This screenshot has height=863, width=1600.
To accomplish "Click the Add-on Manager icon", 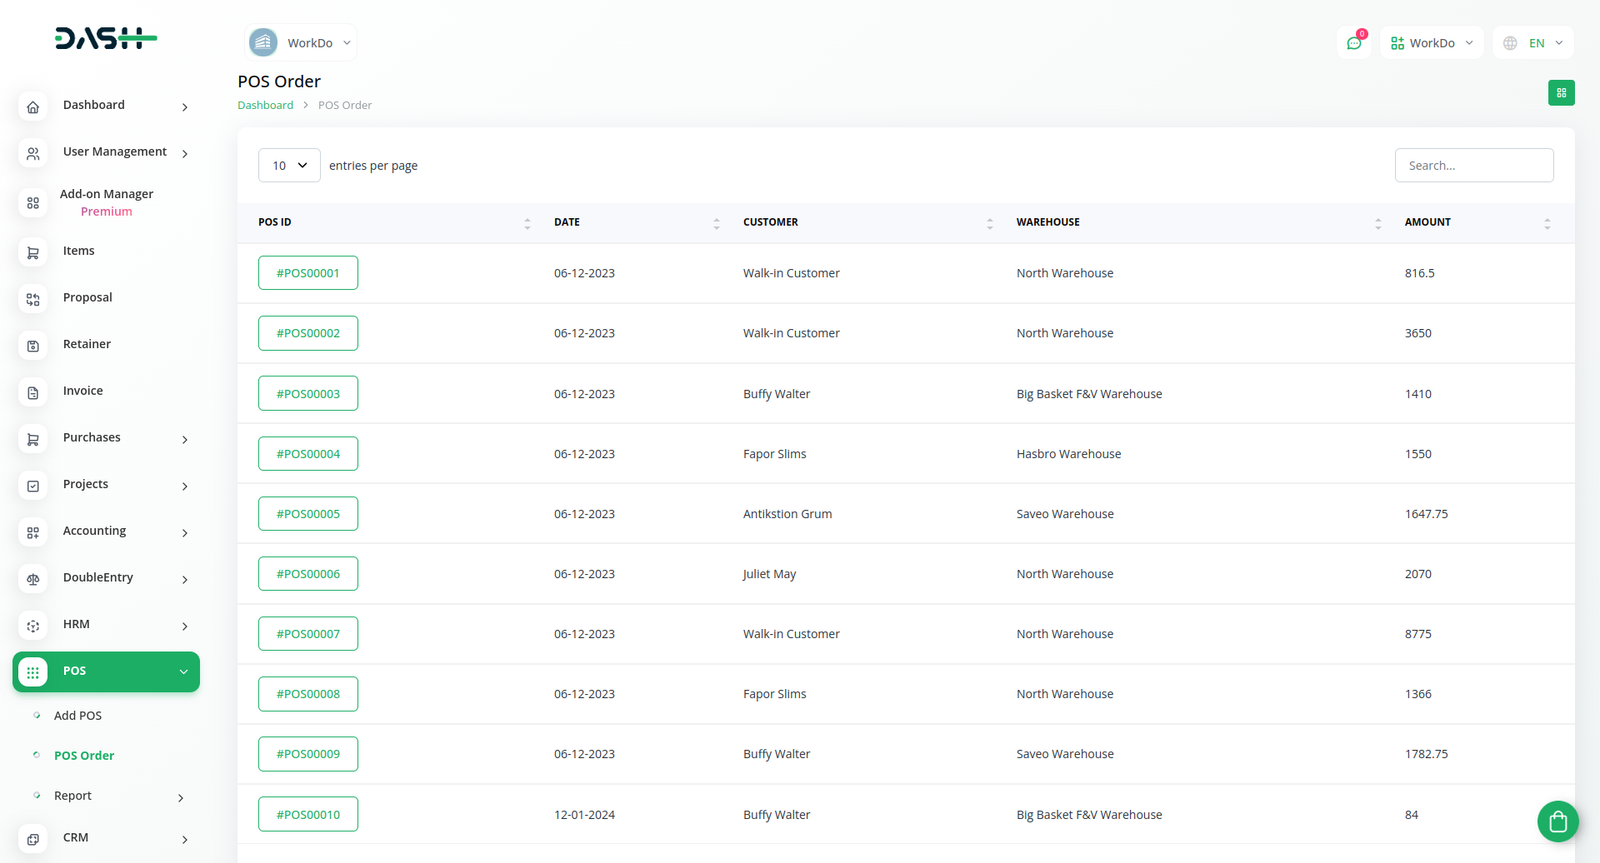I will (33, 203).
